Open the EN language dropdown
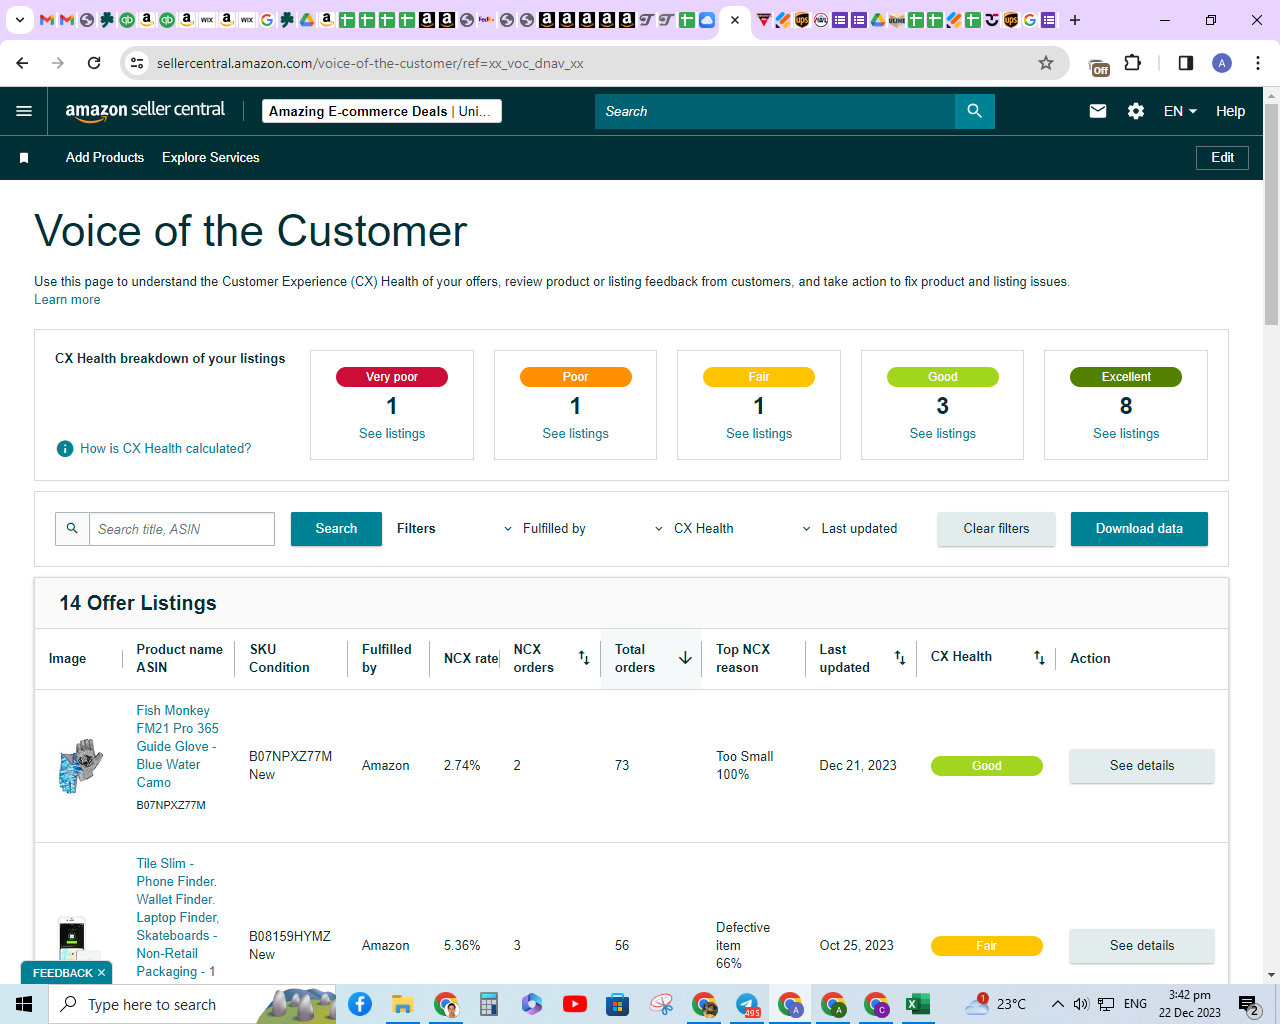 point(1180,111)
